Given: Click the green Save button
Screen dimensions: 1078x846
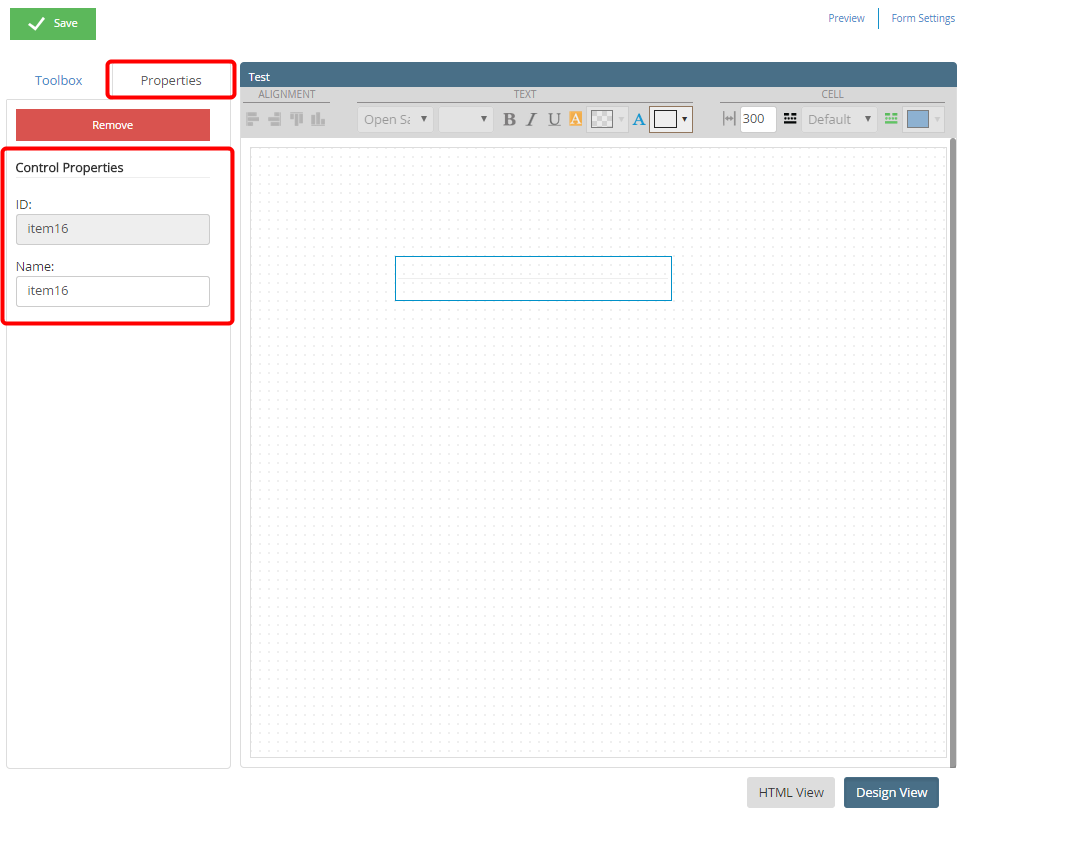Looking at the screenshot, I should pos(53,24).
